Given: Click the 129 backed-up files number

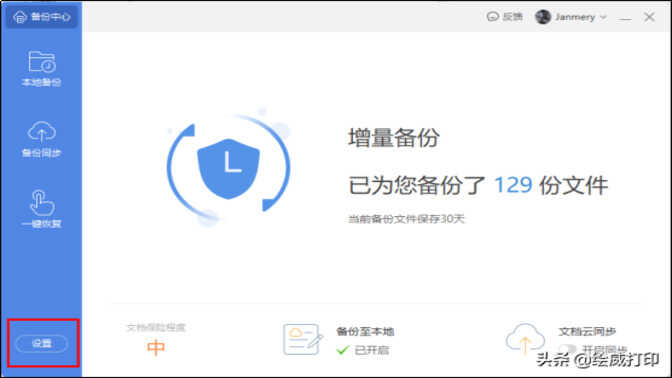Looking at the screenshot, I should coord(513,185).
